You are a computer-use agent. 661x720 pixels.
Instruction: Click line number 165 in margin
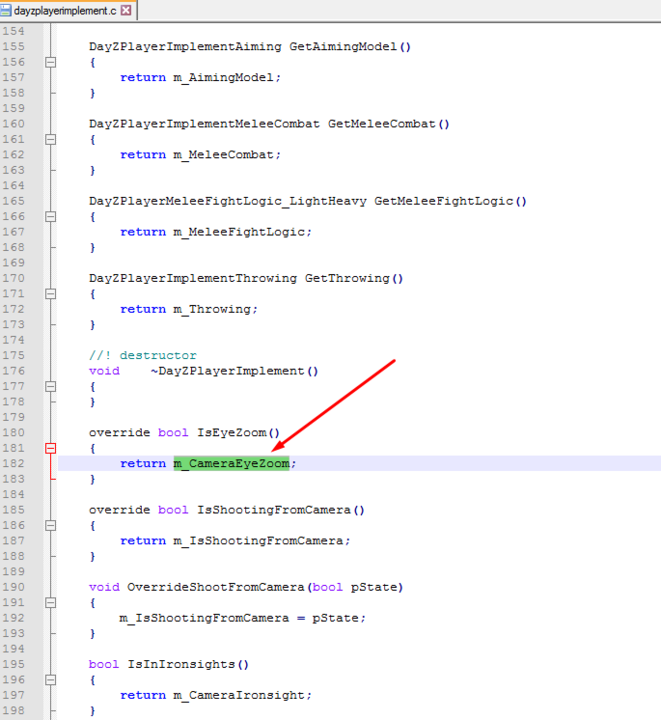pos(13,201)
